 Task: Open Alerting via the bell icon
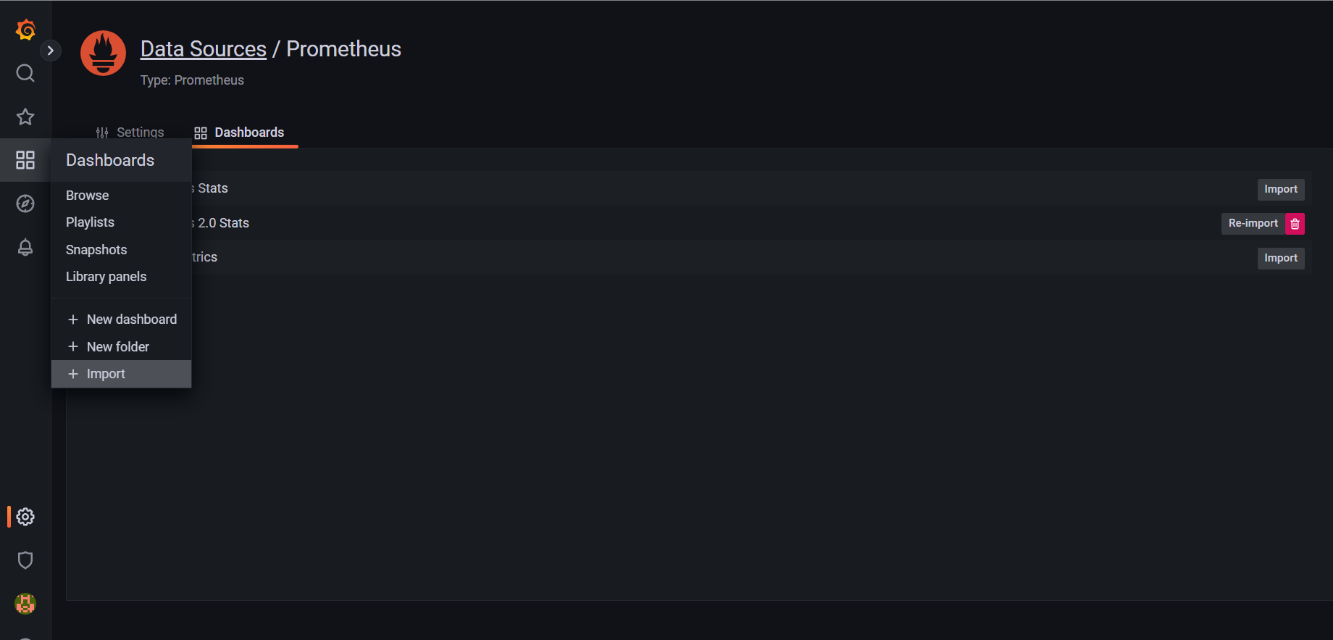25,246
